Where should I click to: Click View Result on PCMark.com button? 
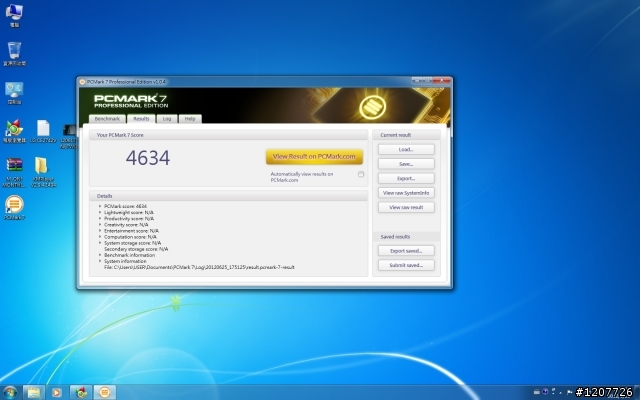314,156
